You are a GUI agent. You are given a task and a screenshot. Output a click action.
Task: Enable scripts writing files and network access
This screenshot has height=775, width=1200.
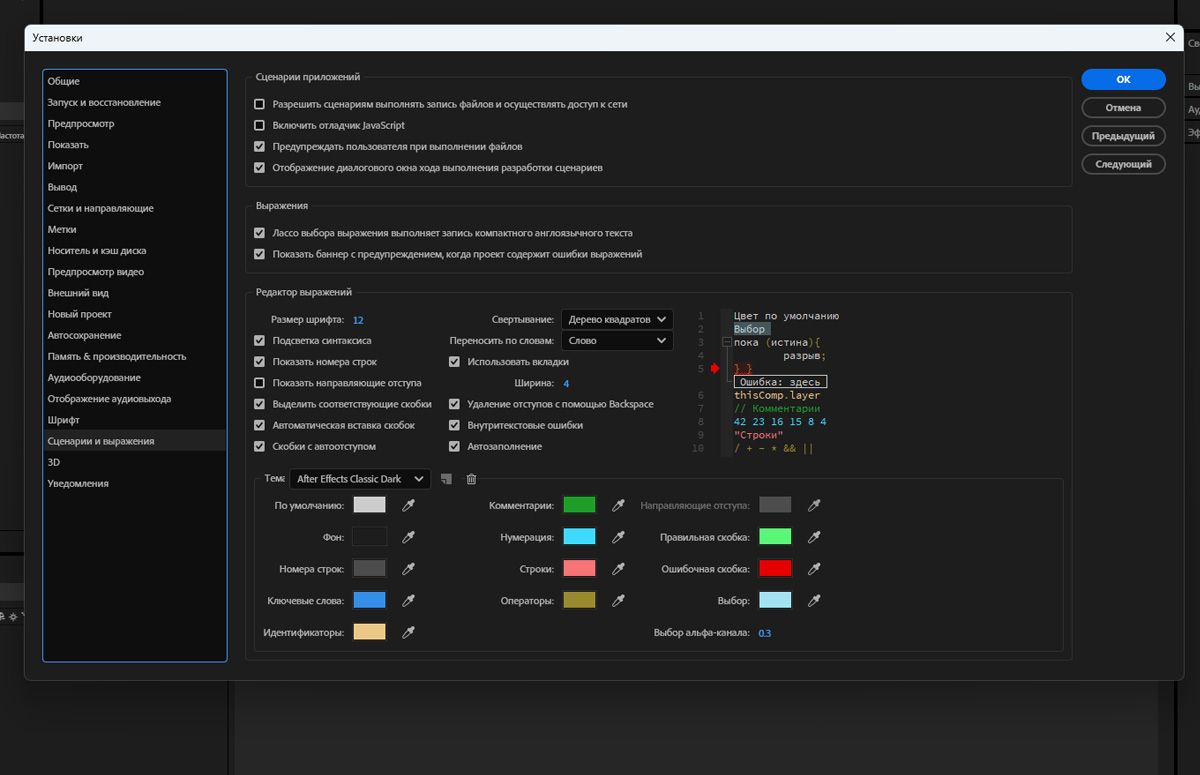point(260,104)
